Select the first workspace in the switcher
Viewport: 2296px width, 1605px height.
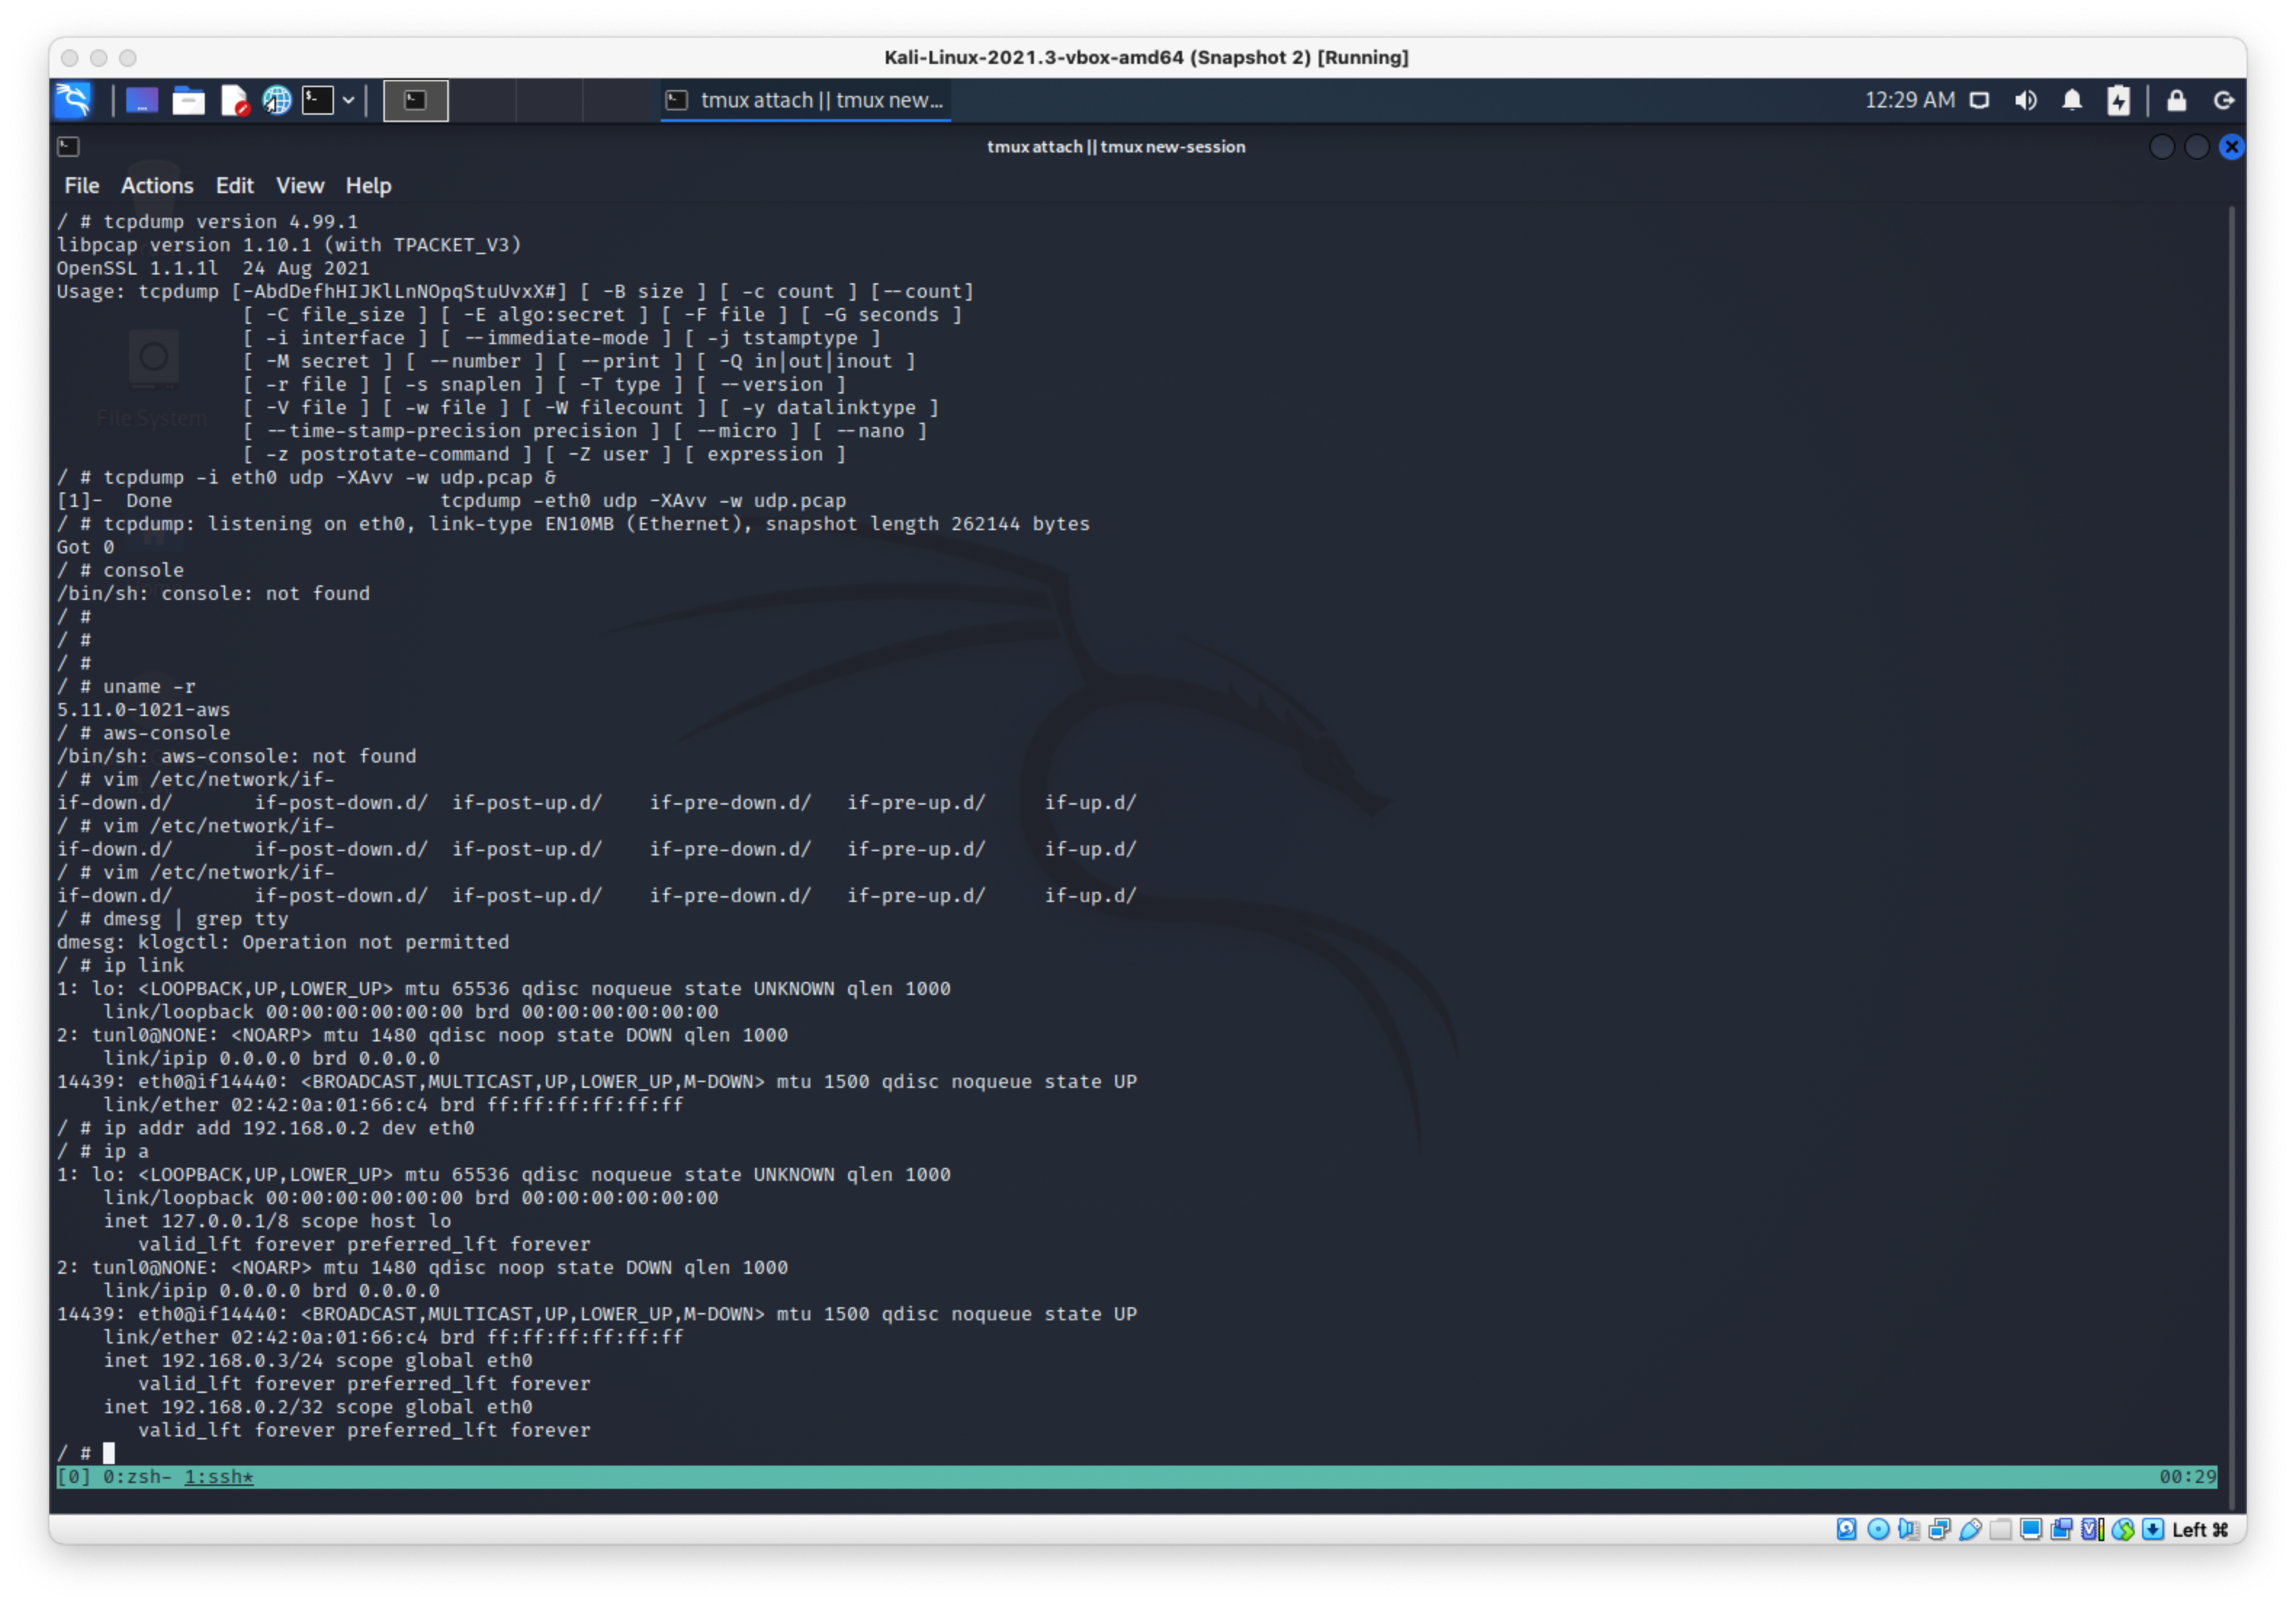(415, 100)
